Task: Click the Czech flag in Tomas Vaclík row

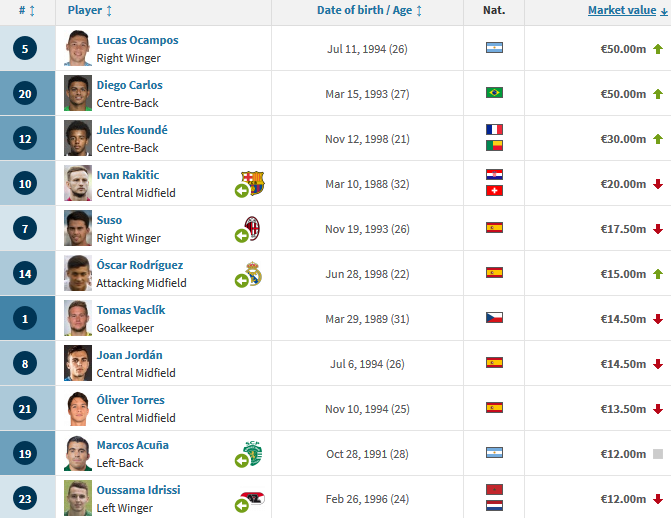Action: pos(494,318)
